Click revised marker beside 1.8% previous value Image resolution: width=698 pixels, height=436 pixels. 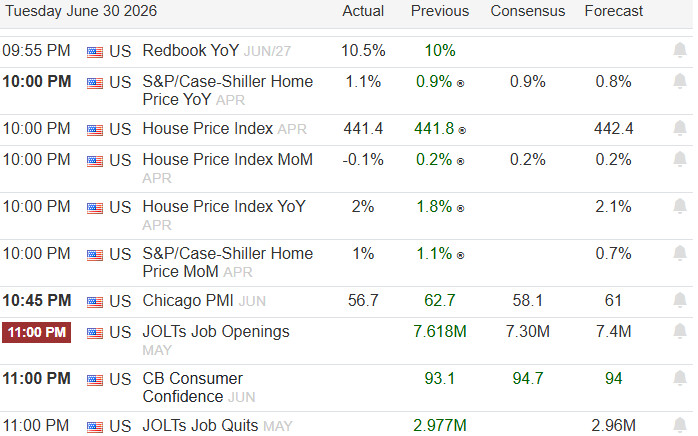461,208
